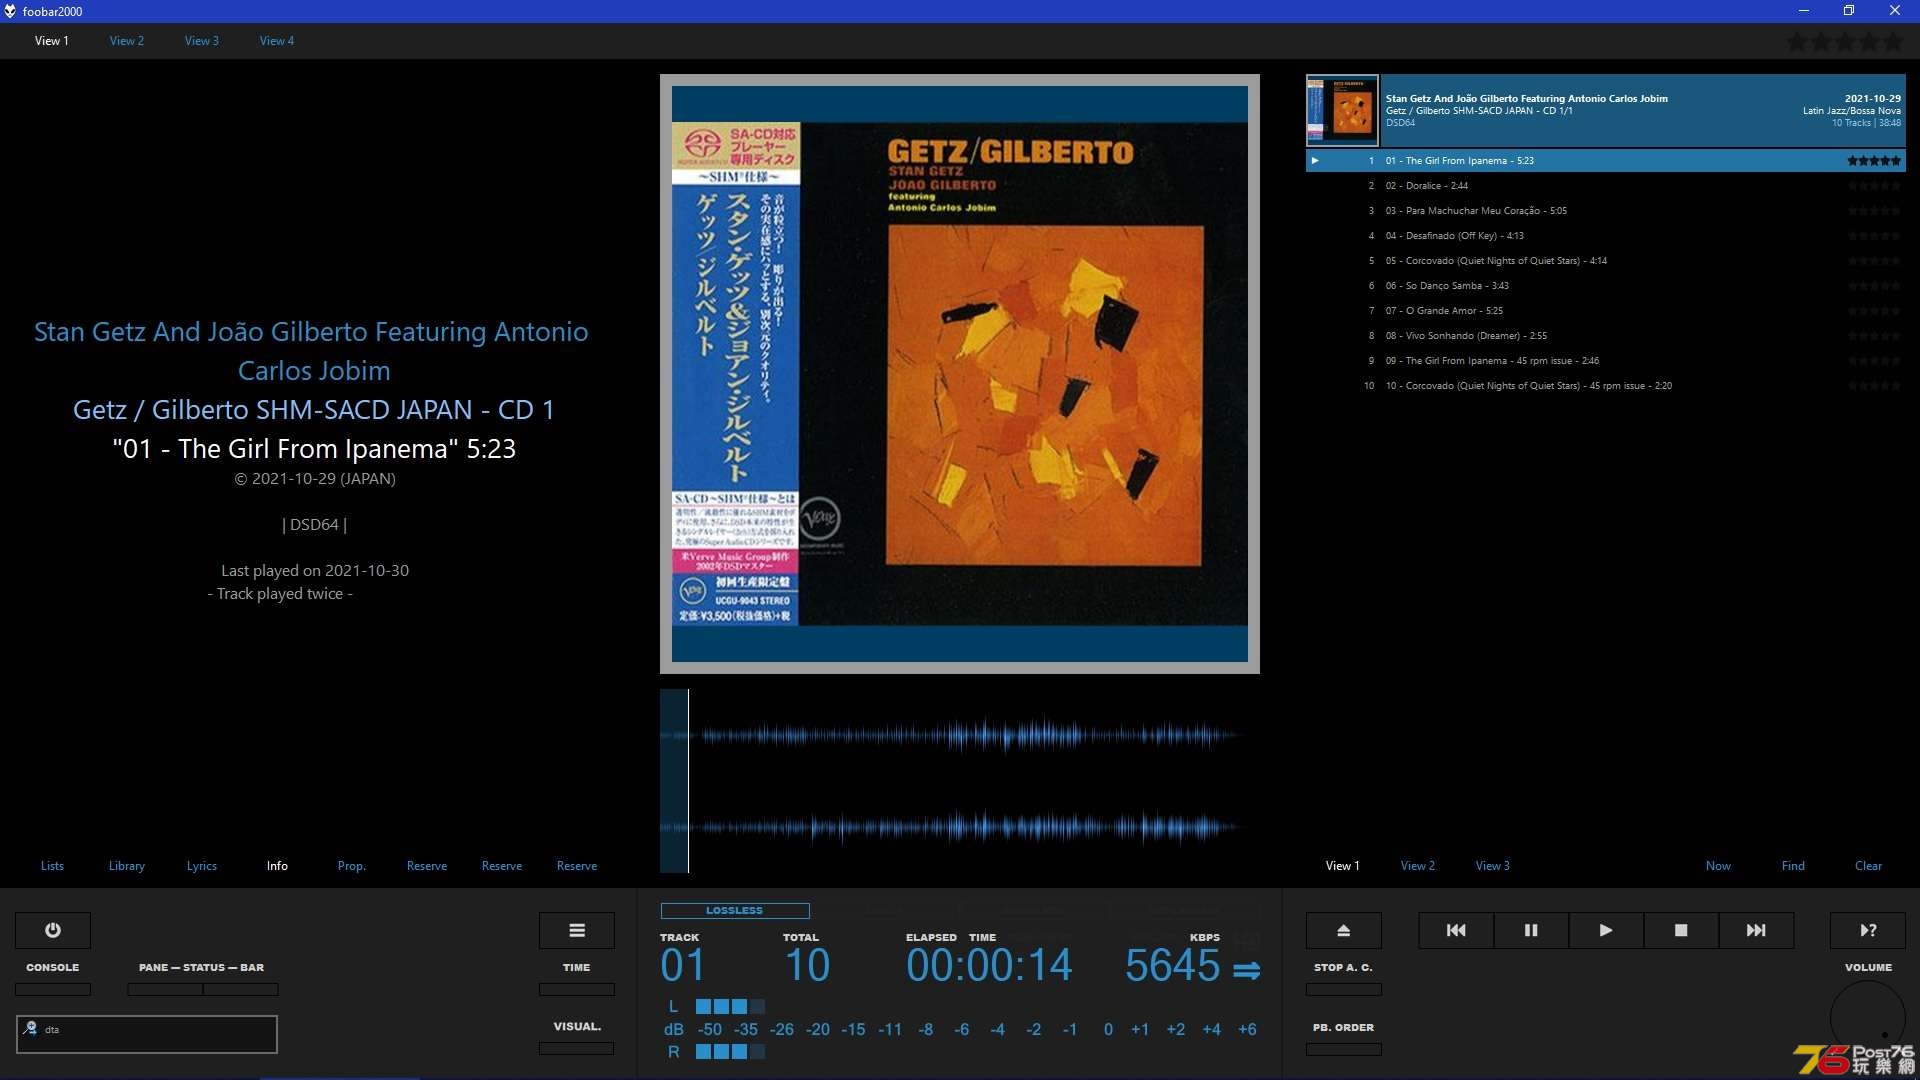Toggle the CONSOLE indicator bar
Screen dimensions: 1920x1080
(53, 989)
